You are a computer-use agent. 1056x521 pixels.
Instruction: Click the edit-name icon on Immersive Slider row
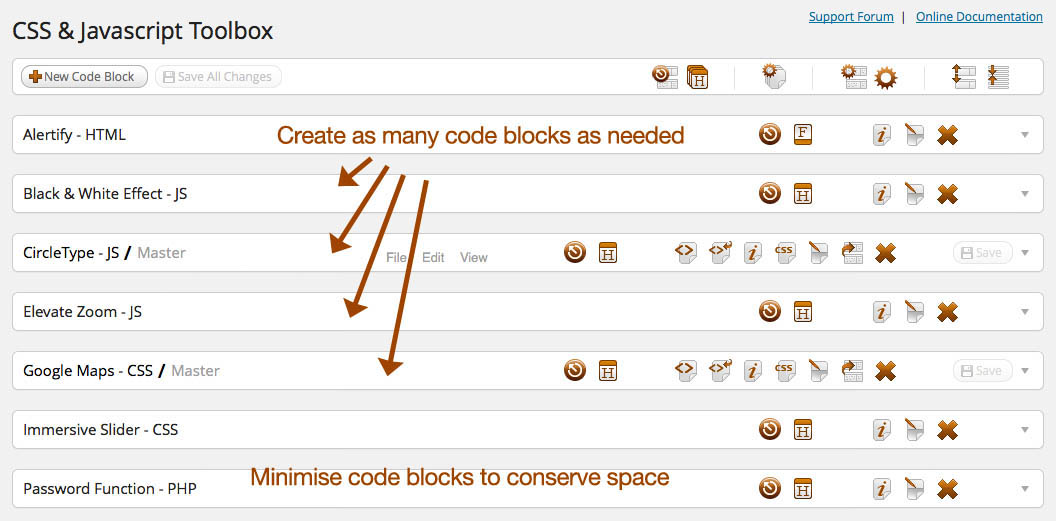pos(913,430)
